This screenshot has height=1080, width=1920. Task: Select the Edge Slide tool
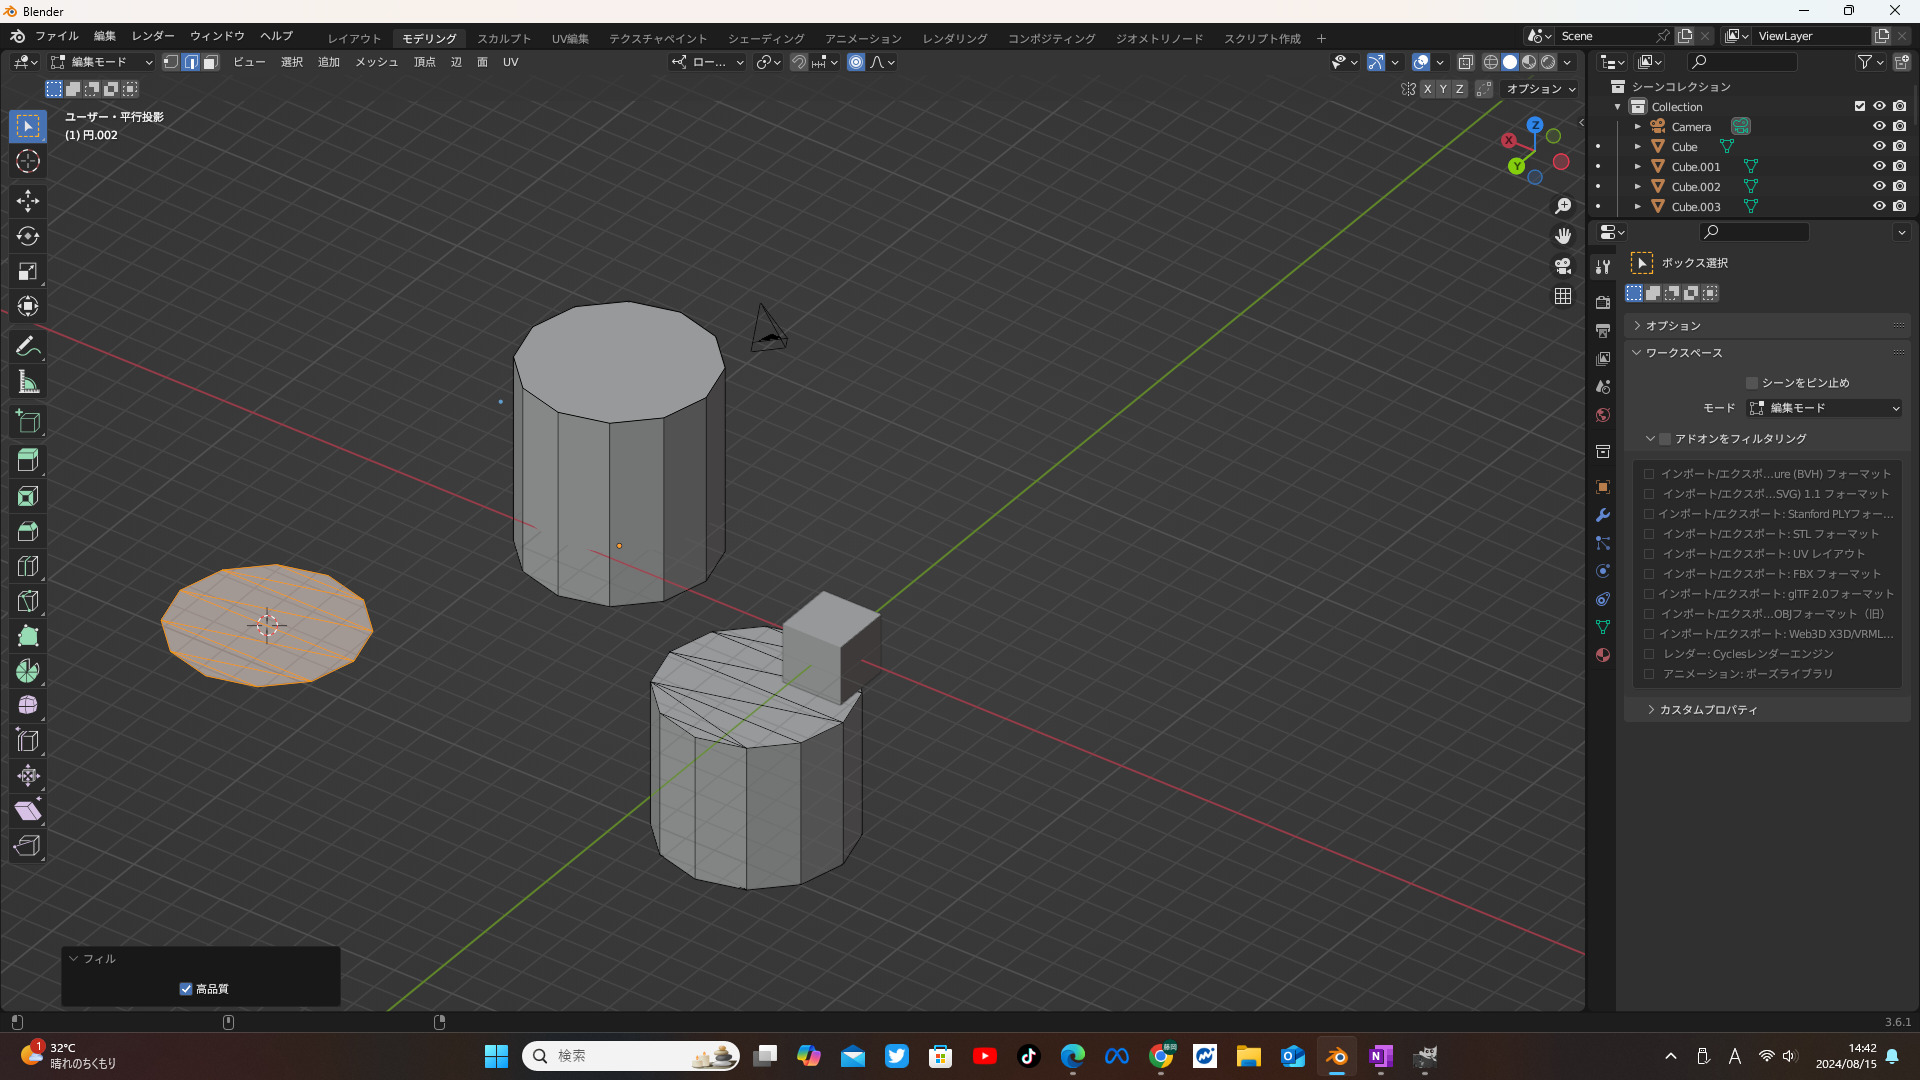(28, 741)
